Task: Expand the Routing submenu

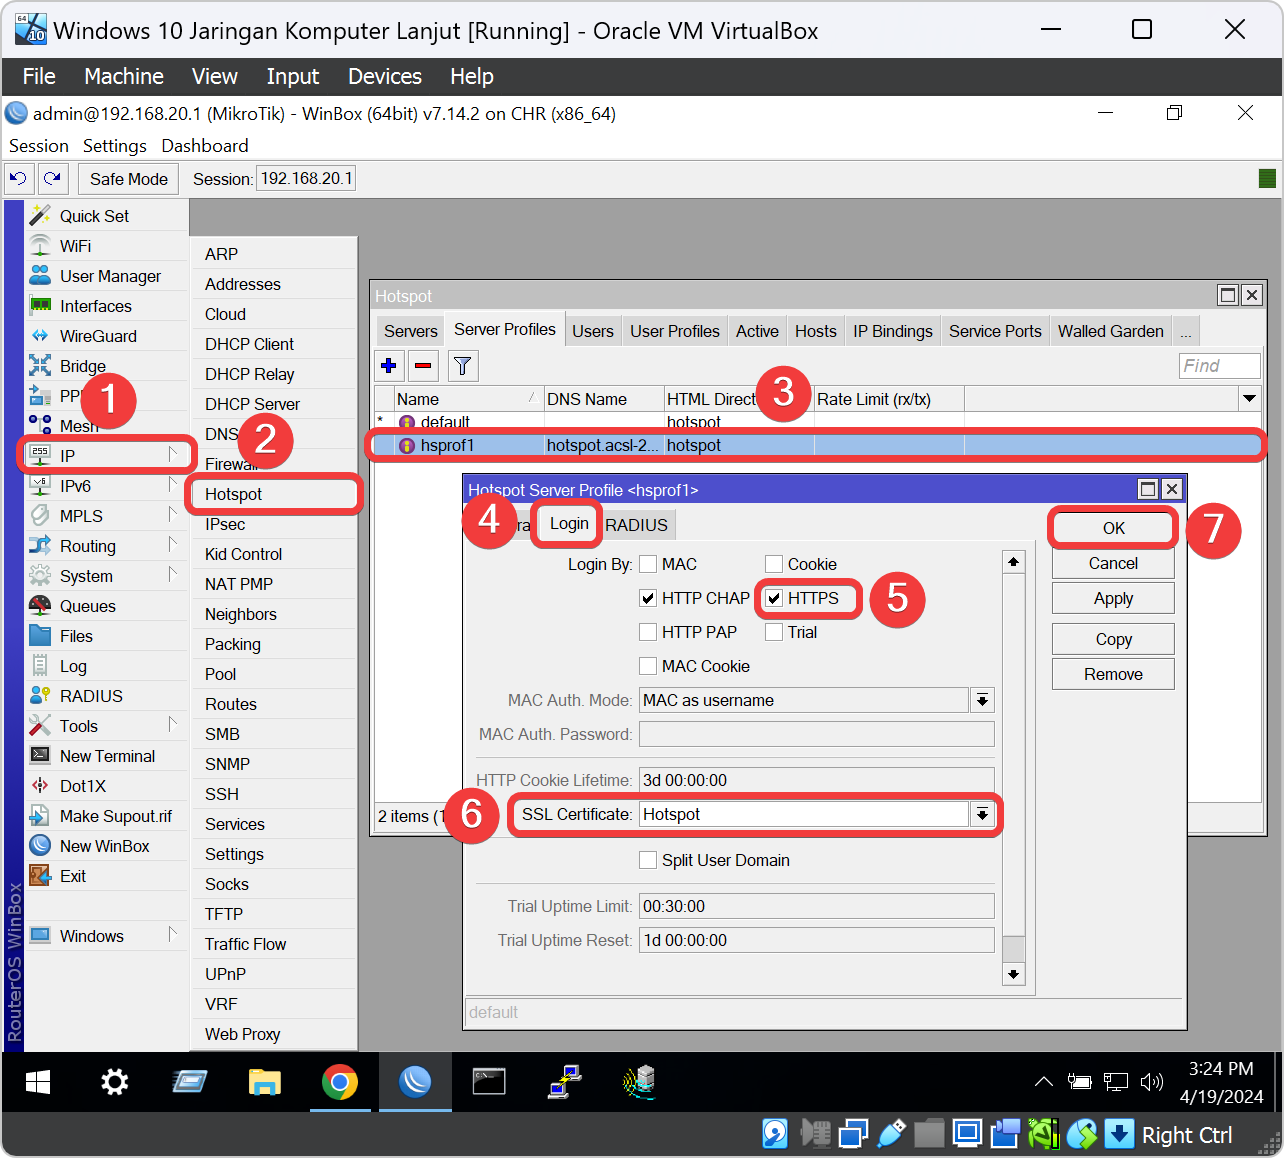Action: [173, 545]
